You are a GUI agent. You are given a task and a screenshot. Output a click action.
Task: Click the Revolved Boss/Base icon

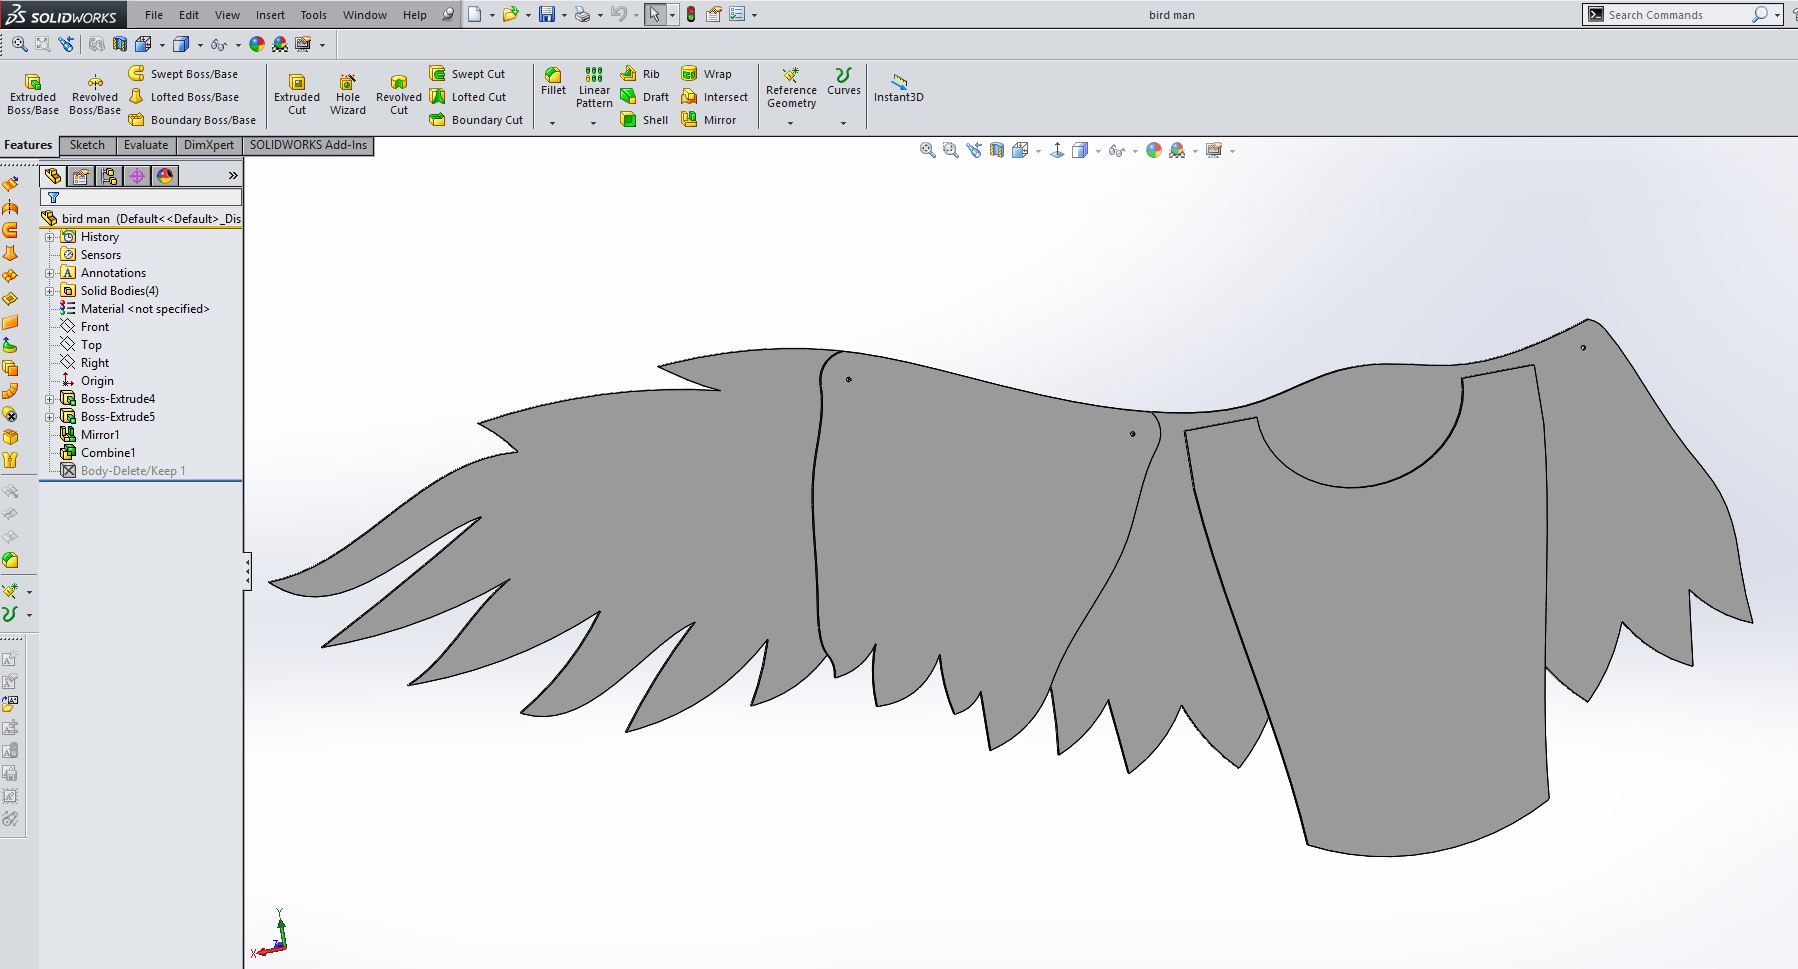95,94
